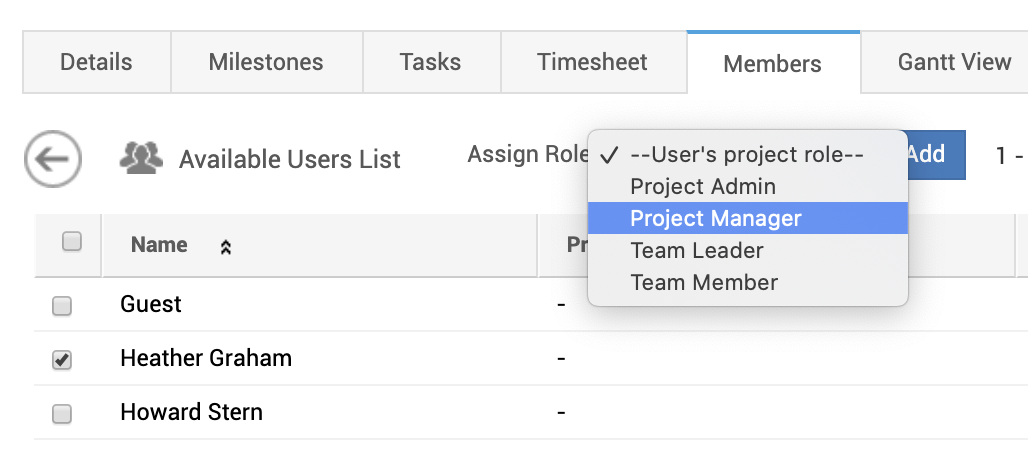The image size is (1028, 462).
Task: Open the Details tab
Action: coord(96,62)
